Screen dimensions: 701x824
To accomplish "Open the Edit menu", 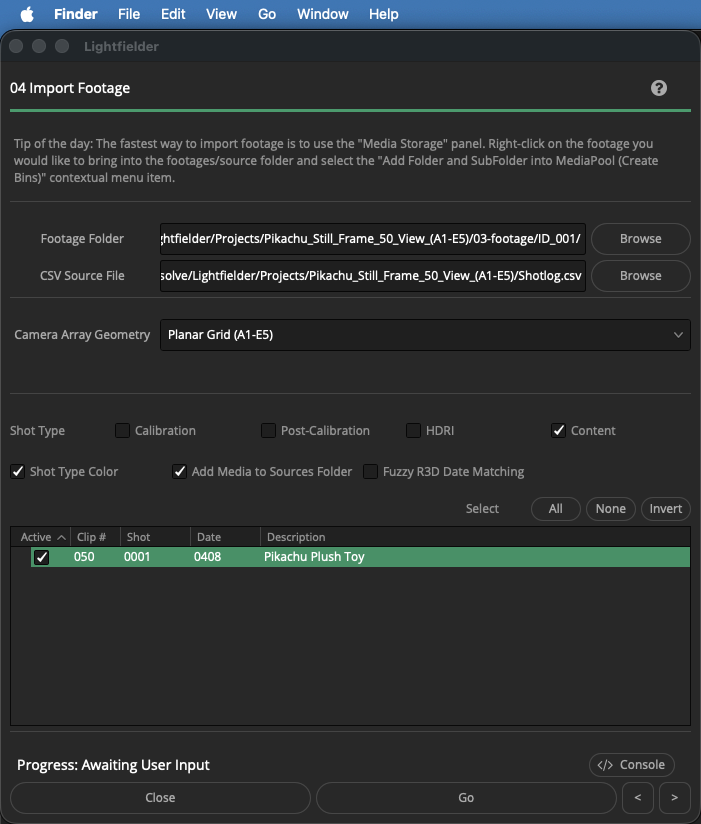I will click(x=173, y=14).
